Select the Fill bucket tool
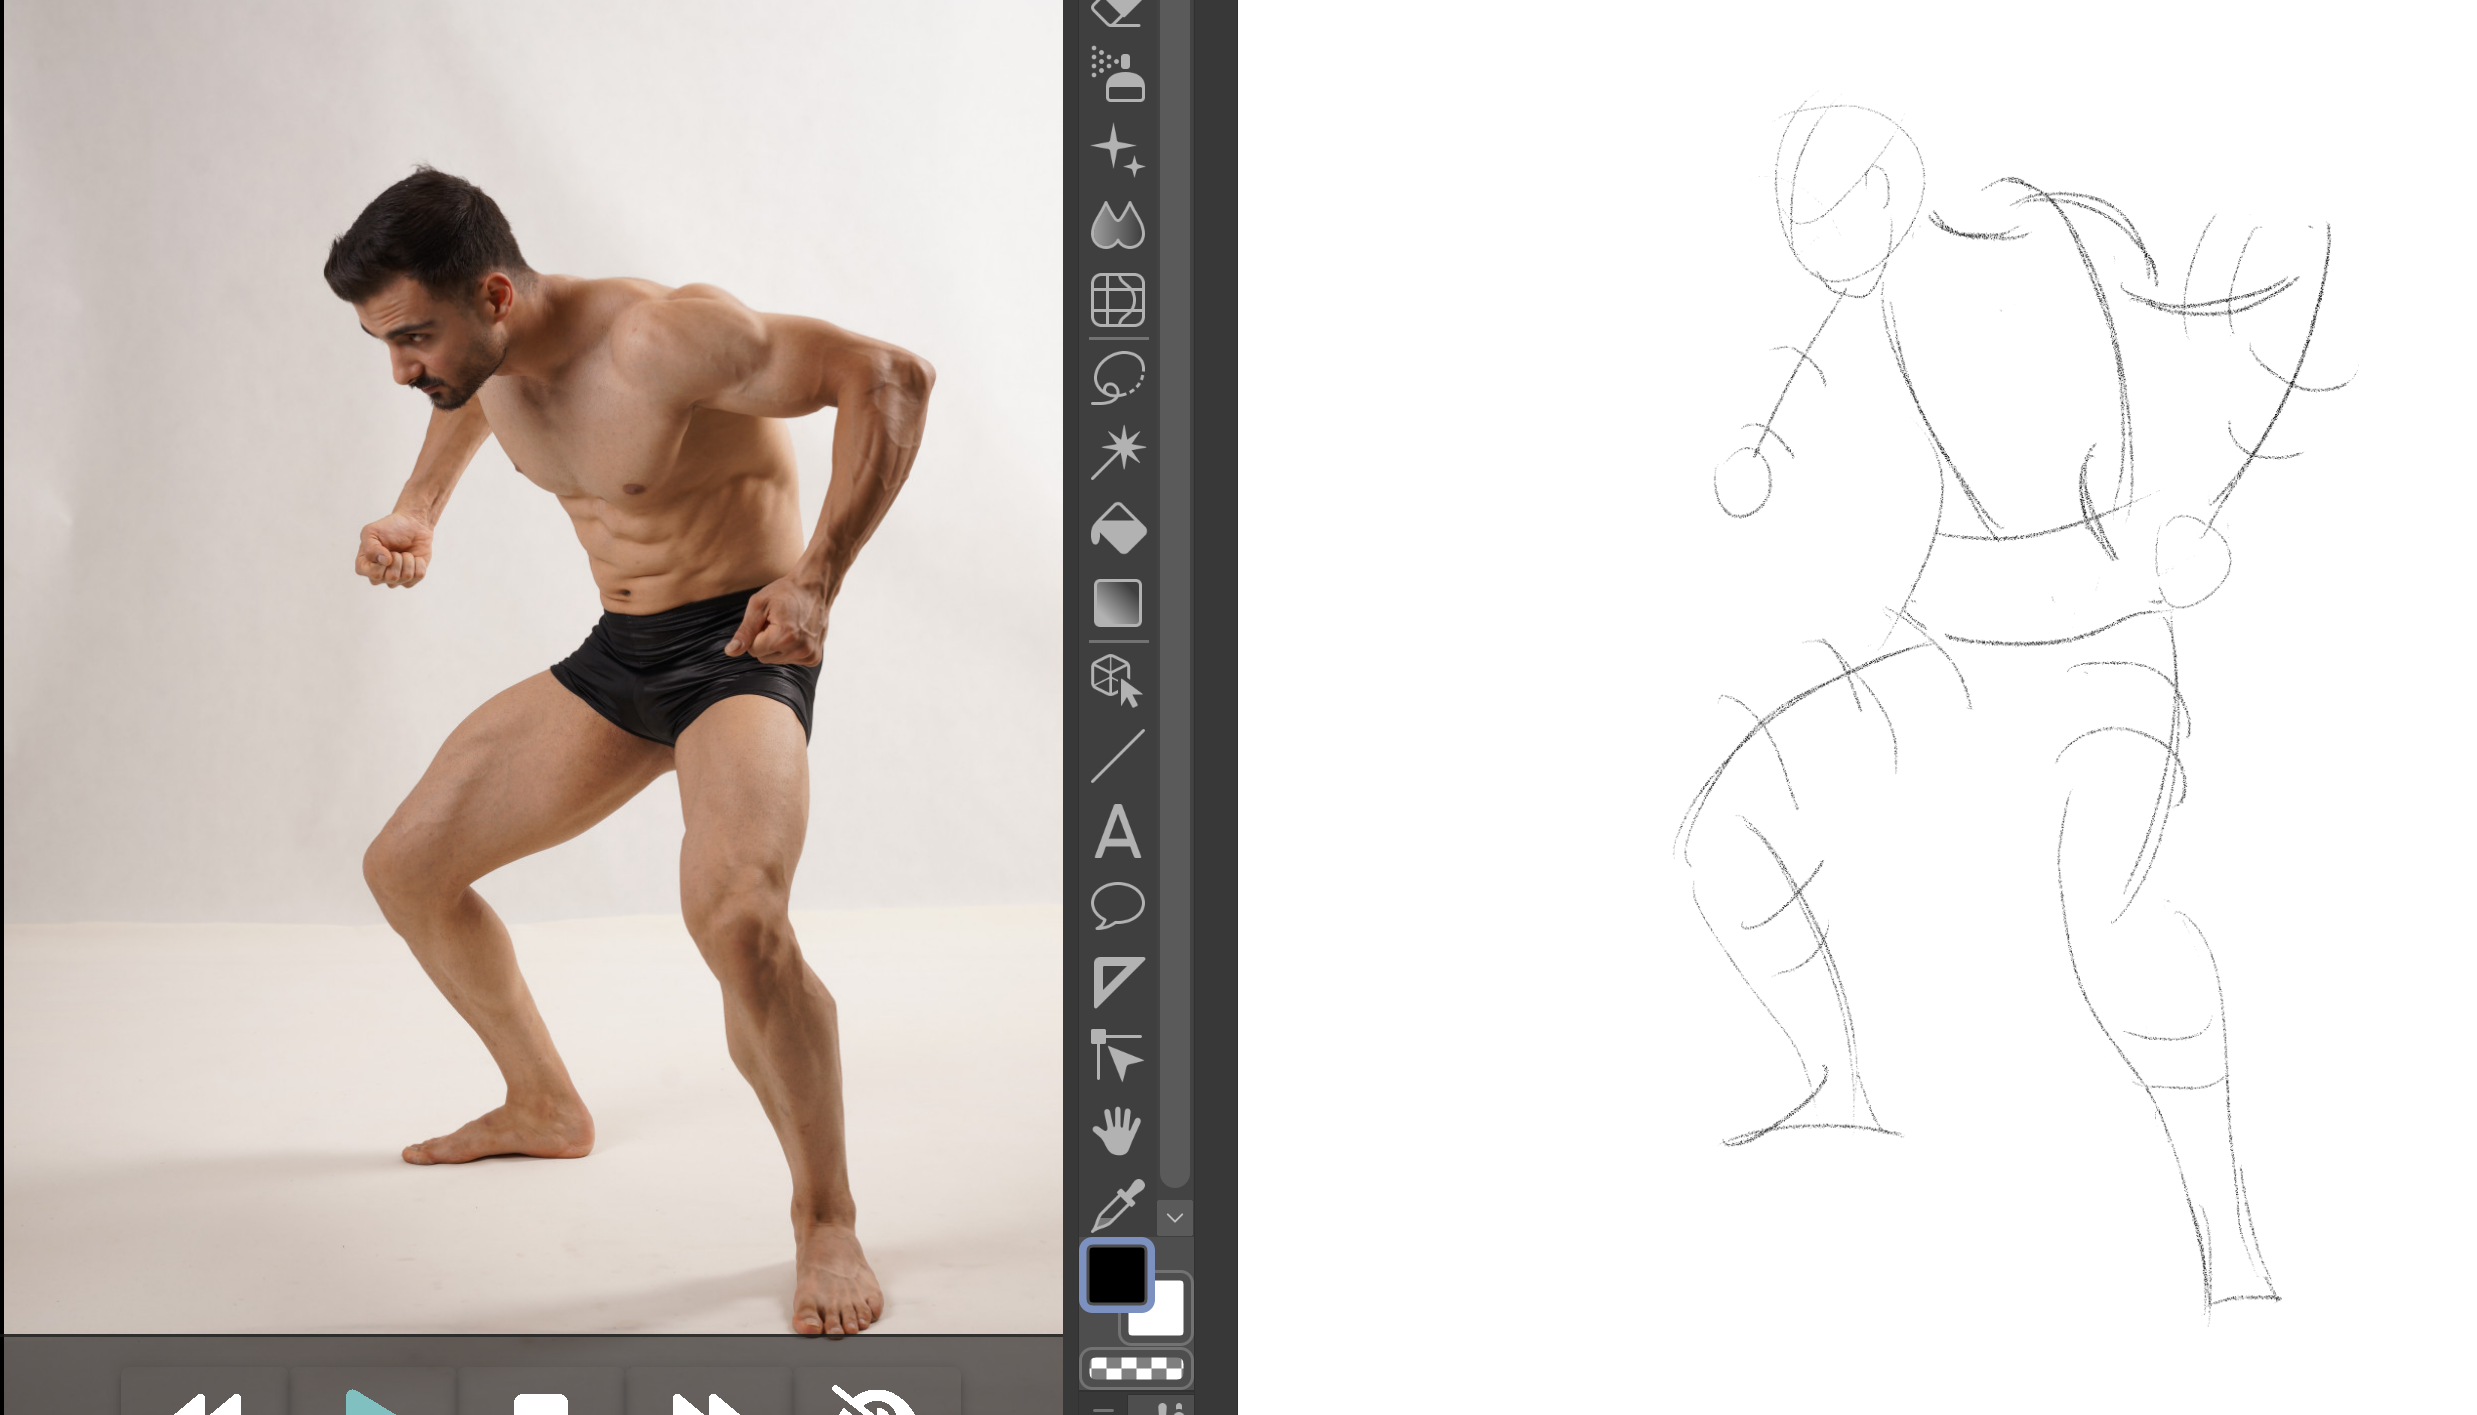 tap(1117, 528)
